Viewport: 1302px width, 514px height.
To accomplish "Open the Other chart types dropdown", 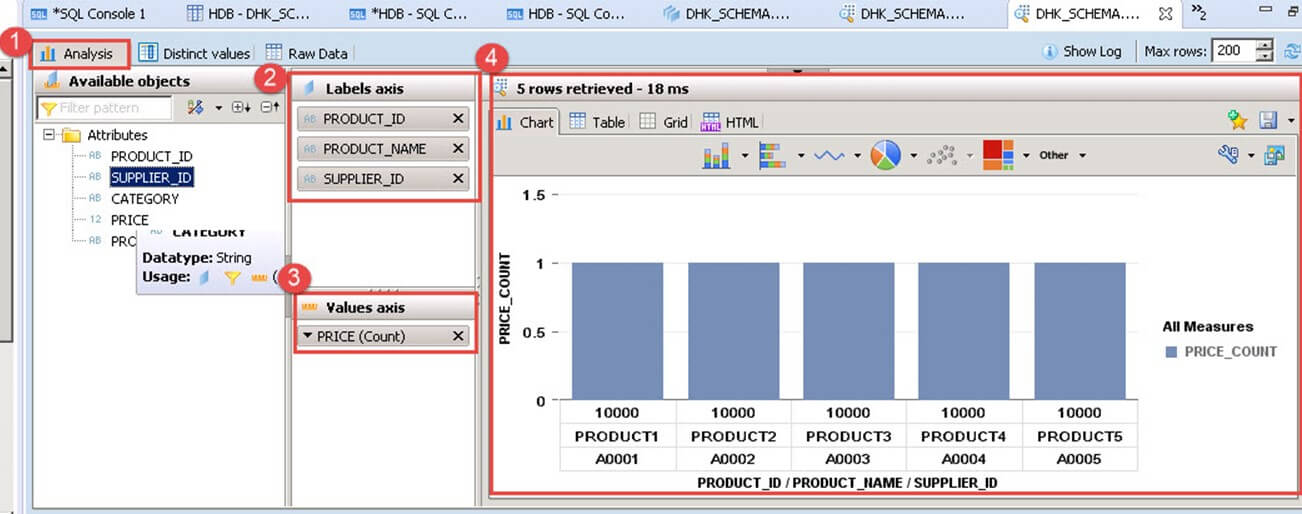I will click(1061, 155).
